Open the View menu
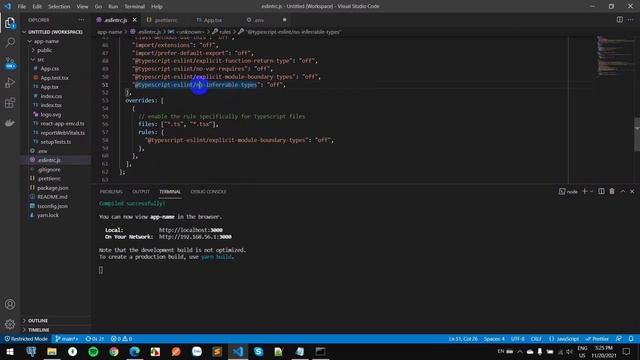Screen dimensions: 640x360 pos(82,6)
